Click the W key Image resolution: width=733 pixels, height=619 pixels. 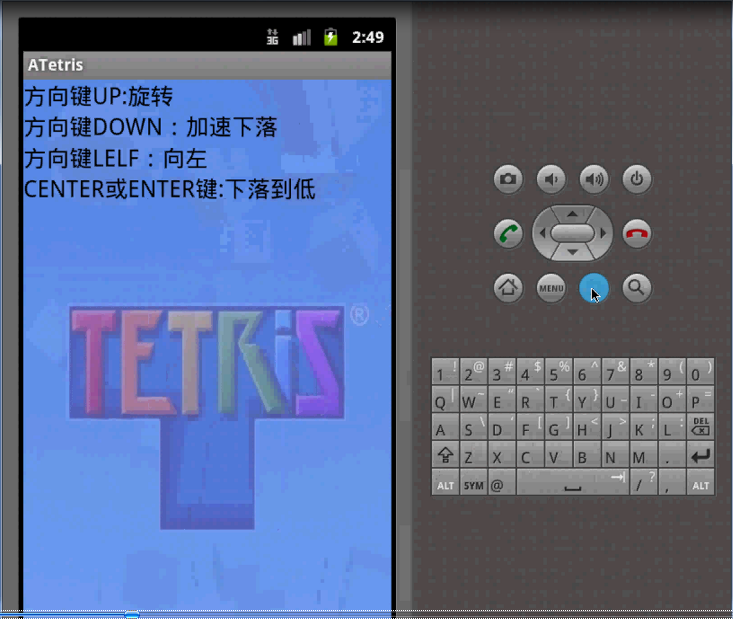pos(474,399)
